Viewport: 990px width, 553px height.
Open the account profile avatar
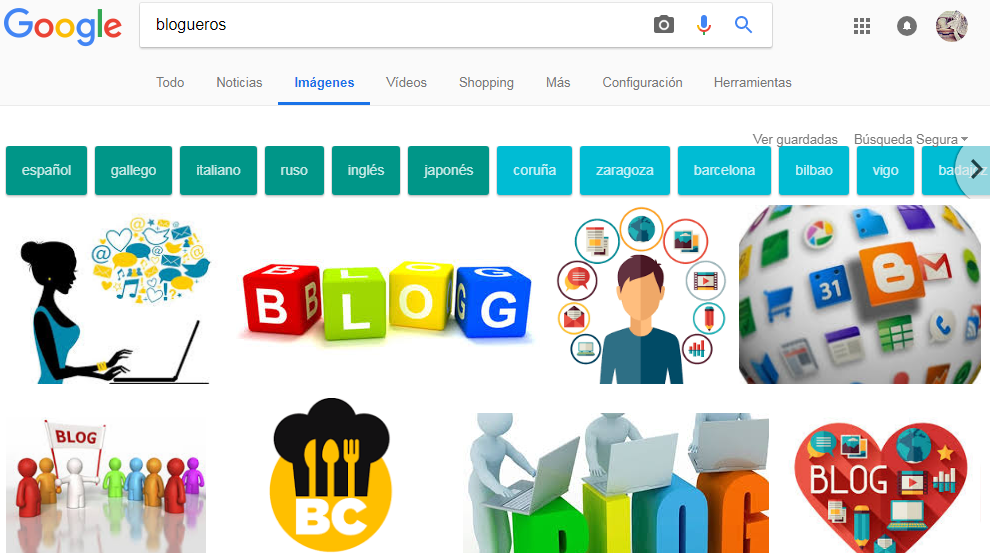(951, 26)
